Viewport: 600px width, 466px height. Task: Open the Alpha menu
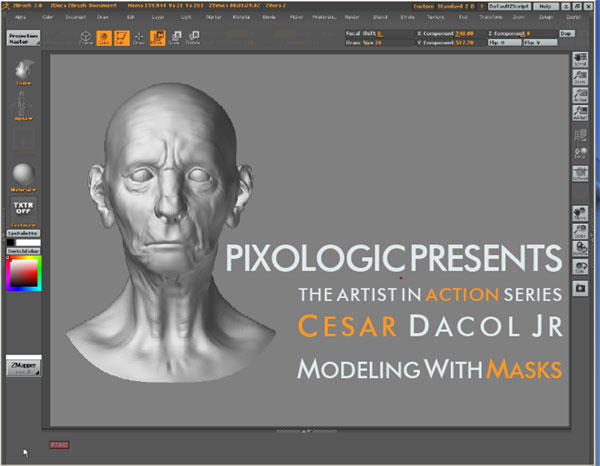point(20,17)
